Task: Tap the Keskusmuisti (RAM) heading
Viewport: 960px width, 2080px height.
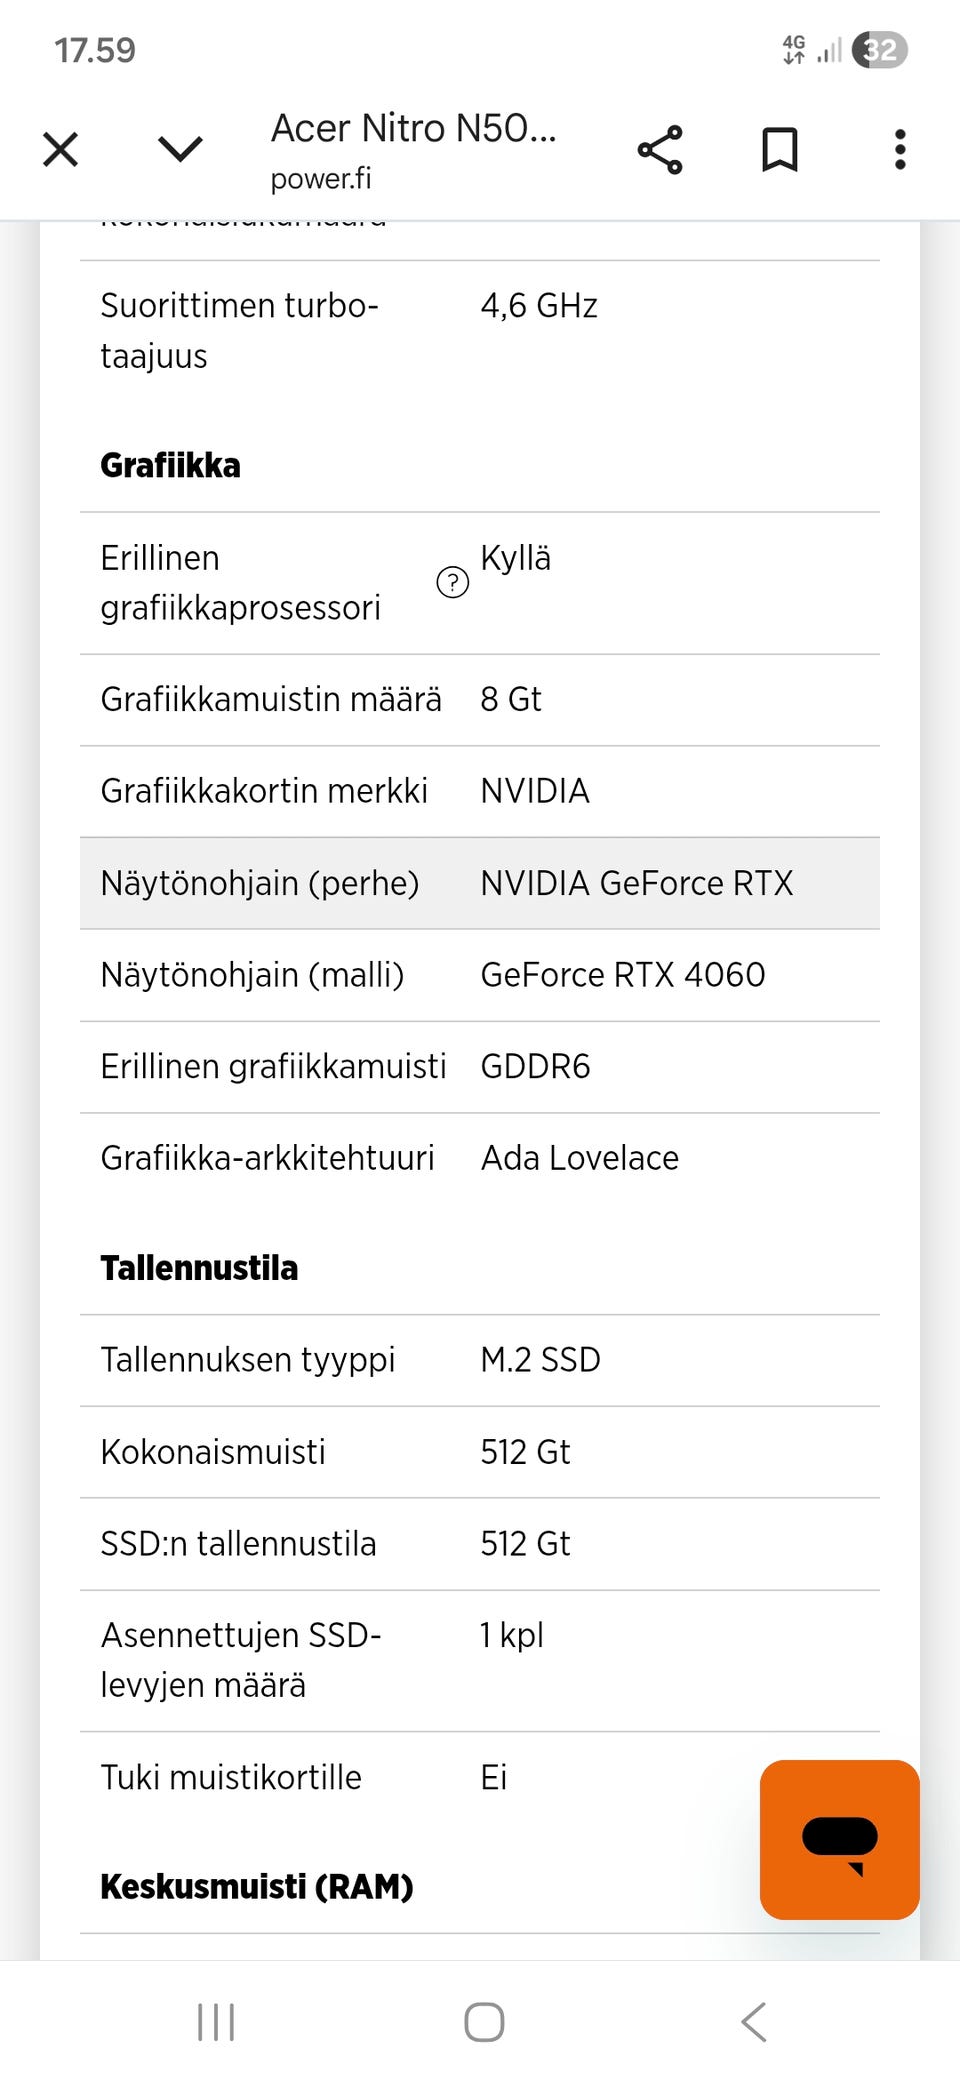Action: 257,1887
